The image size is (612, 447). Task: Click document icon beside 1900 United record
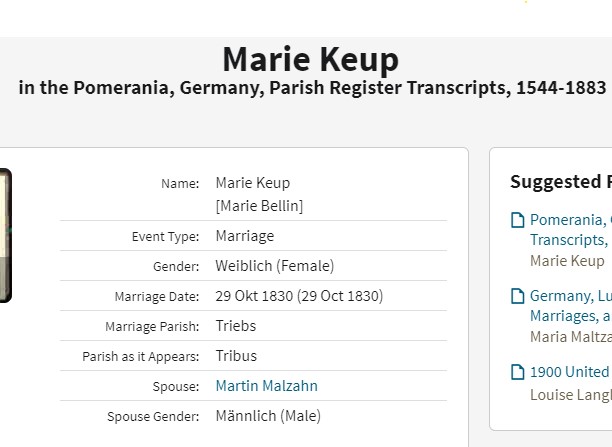pos(518,372)
